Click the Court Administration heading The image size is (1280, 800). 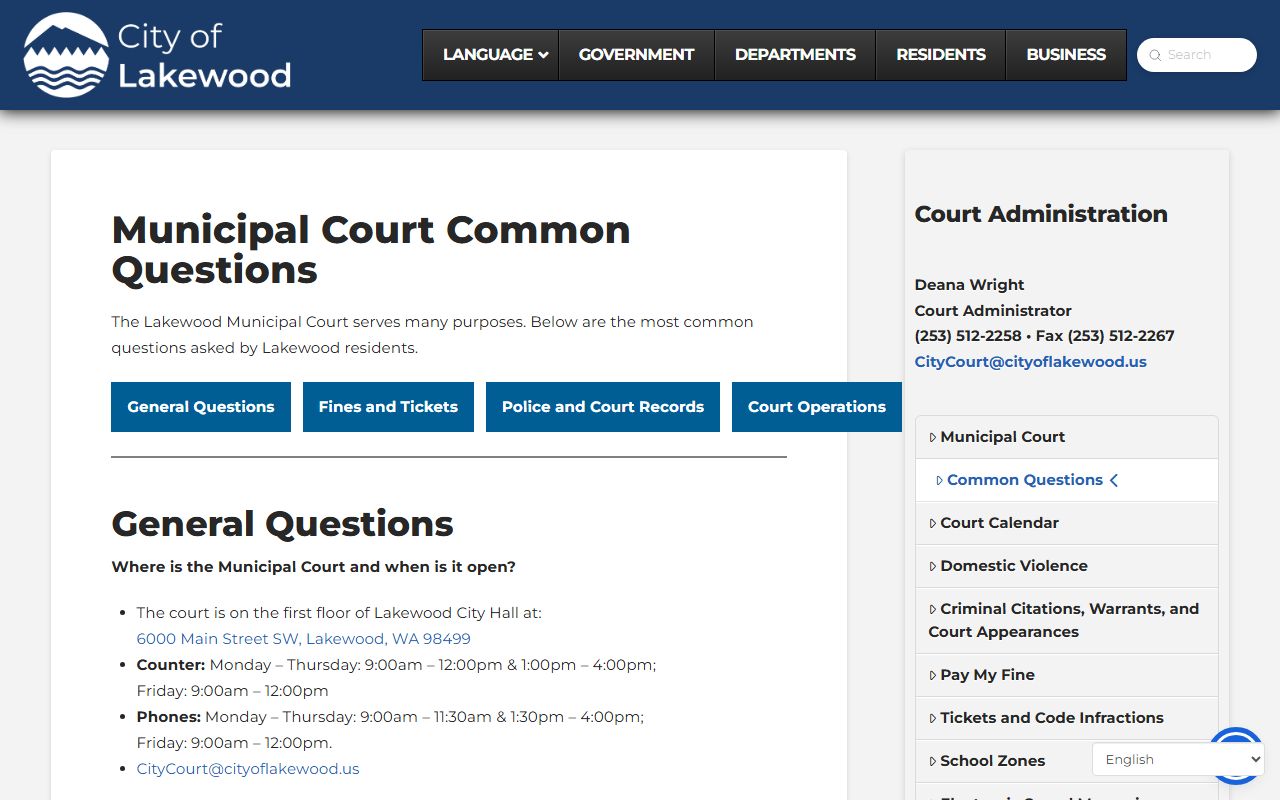[x=1041, y=214]
